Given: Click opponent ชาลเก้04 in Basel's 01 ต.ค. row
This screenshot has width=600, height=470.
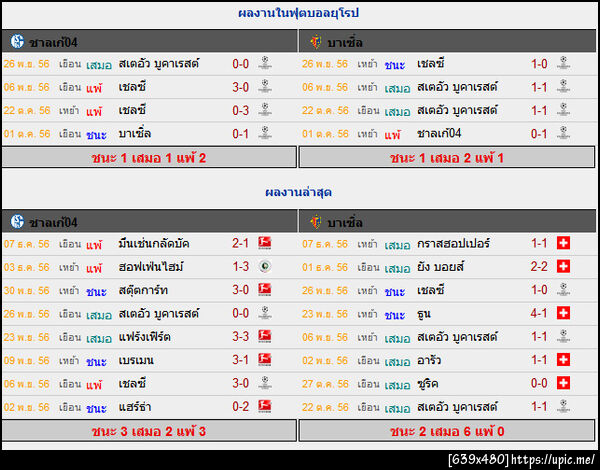Looking at the screenshot, I should pyautogui.click(x=439, y=134).
